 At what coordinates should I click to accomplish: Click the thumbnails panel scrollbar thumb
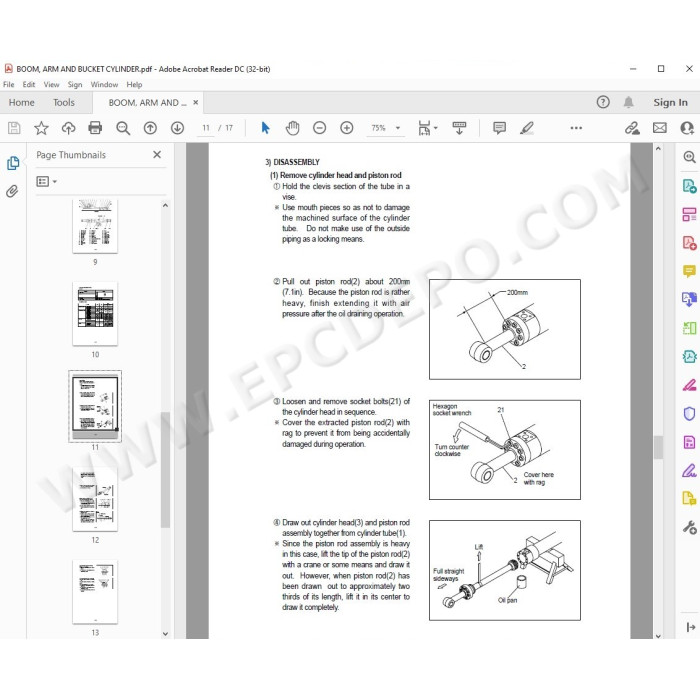click(165, 470)
